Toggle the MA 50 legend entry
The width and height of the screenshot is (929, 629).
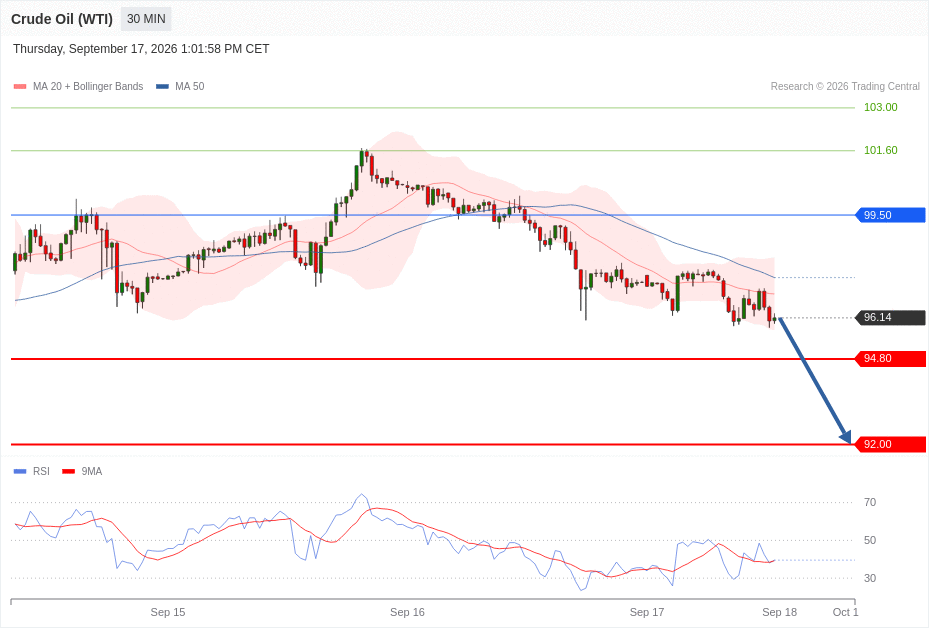[180, 86]
